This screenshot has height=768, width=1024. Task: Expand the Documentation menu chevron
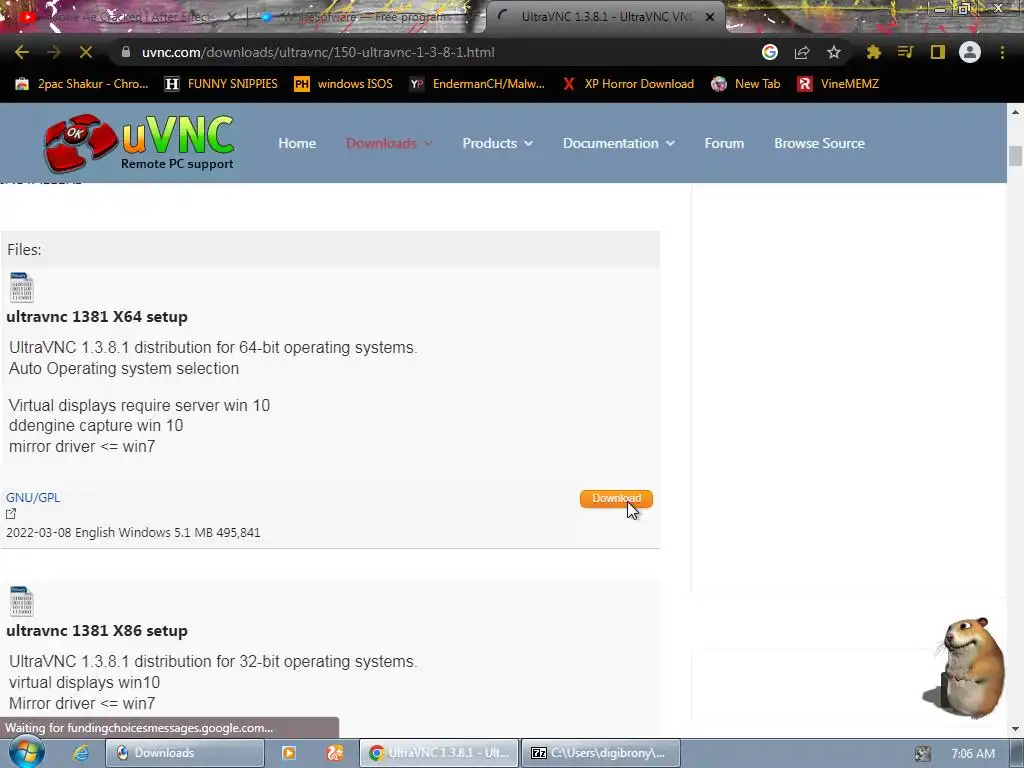click(670, 144)
